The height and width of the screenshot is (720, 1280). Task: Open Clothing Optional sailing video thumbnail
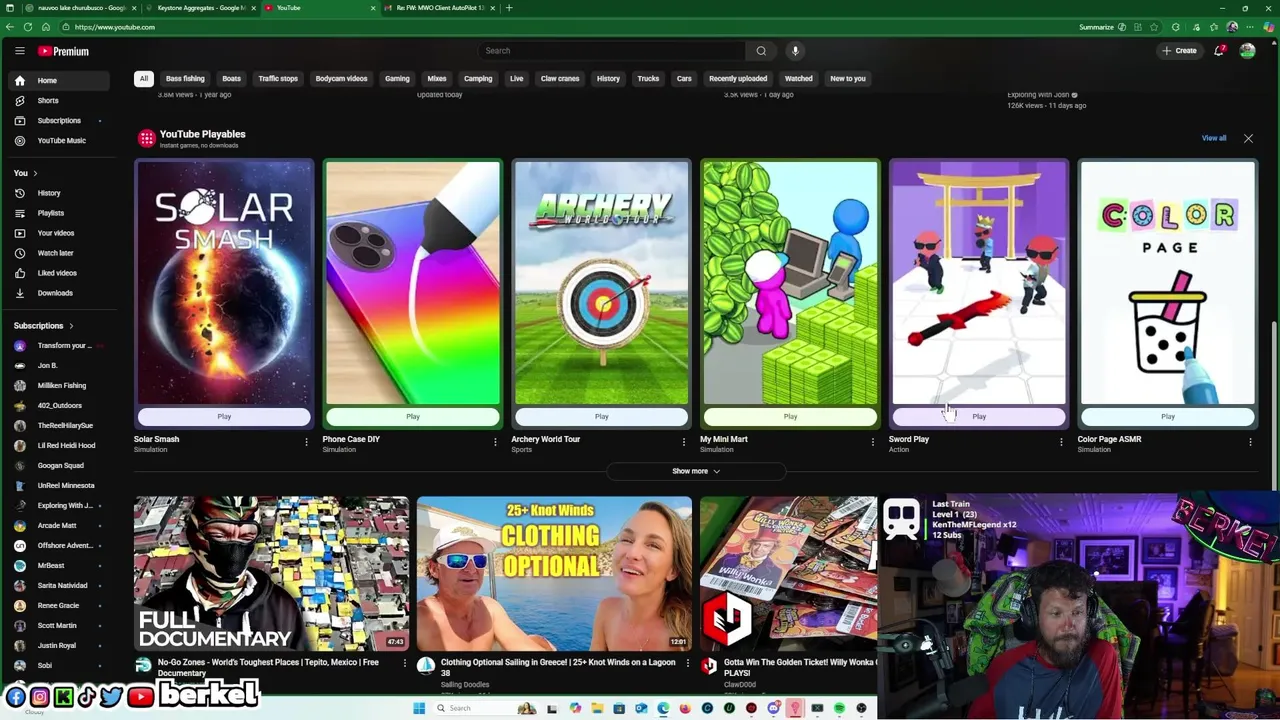click(554, 573)
